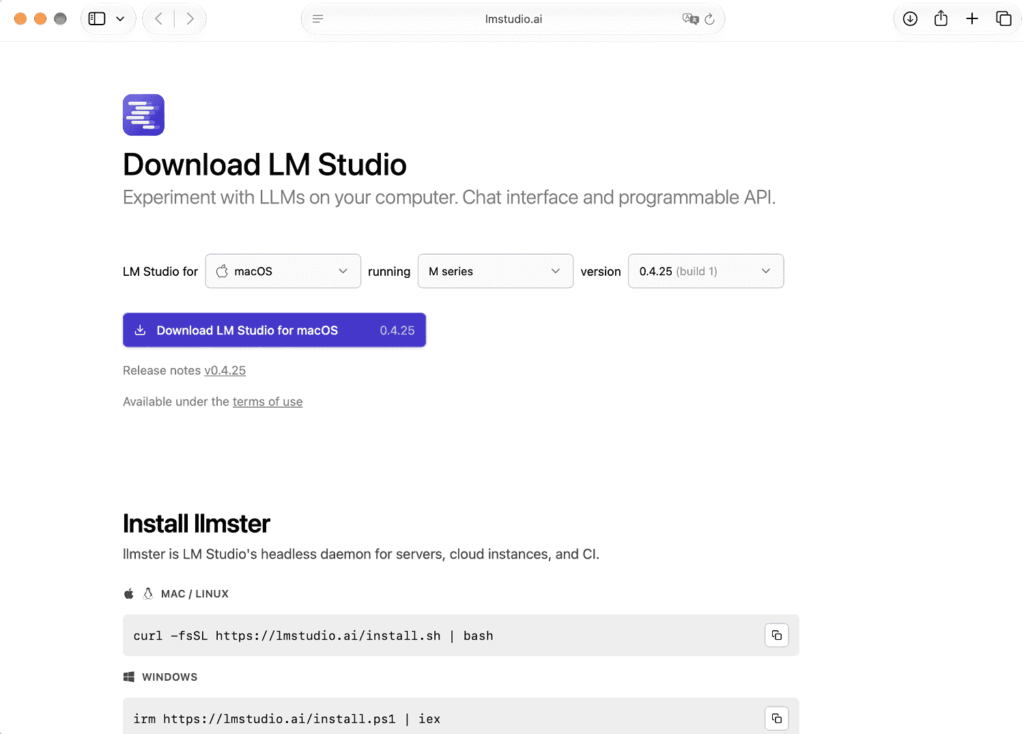1024x734 pixels.
Task: Copy the curl install command
Action: (776, 635)
